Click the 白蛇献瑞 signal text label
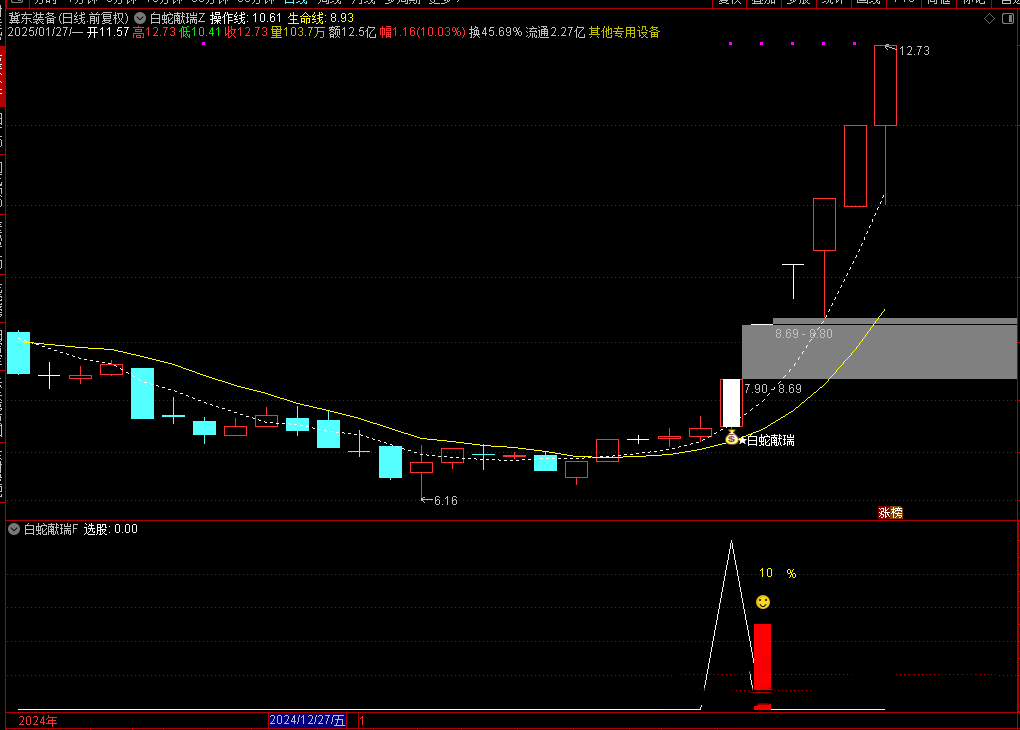 coord(771,440)
